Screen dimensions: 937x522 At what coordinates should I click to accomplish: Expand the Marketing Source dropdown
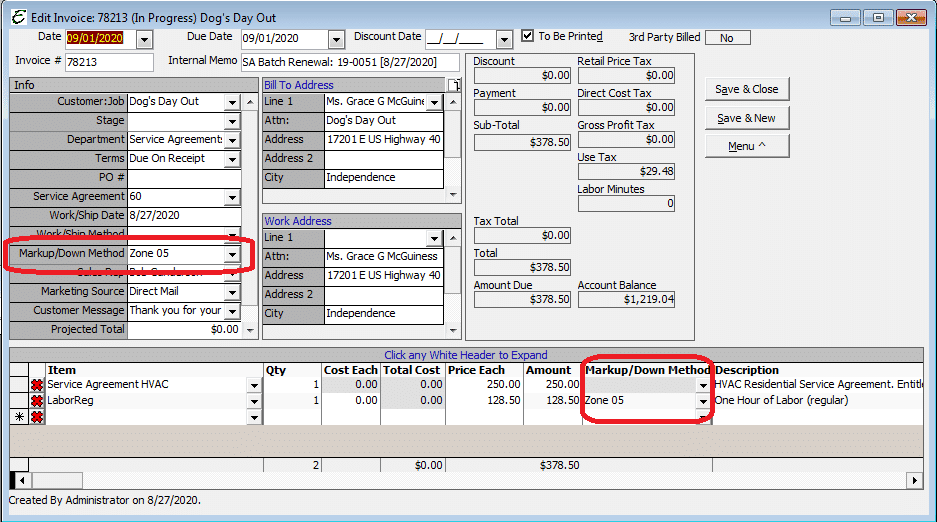pos(232,293)
